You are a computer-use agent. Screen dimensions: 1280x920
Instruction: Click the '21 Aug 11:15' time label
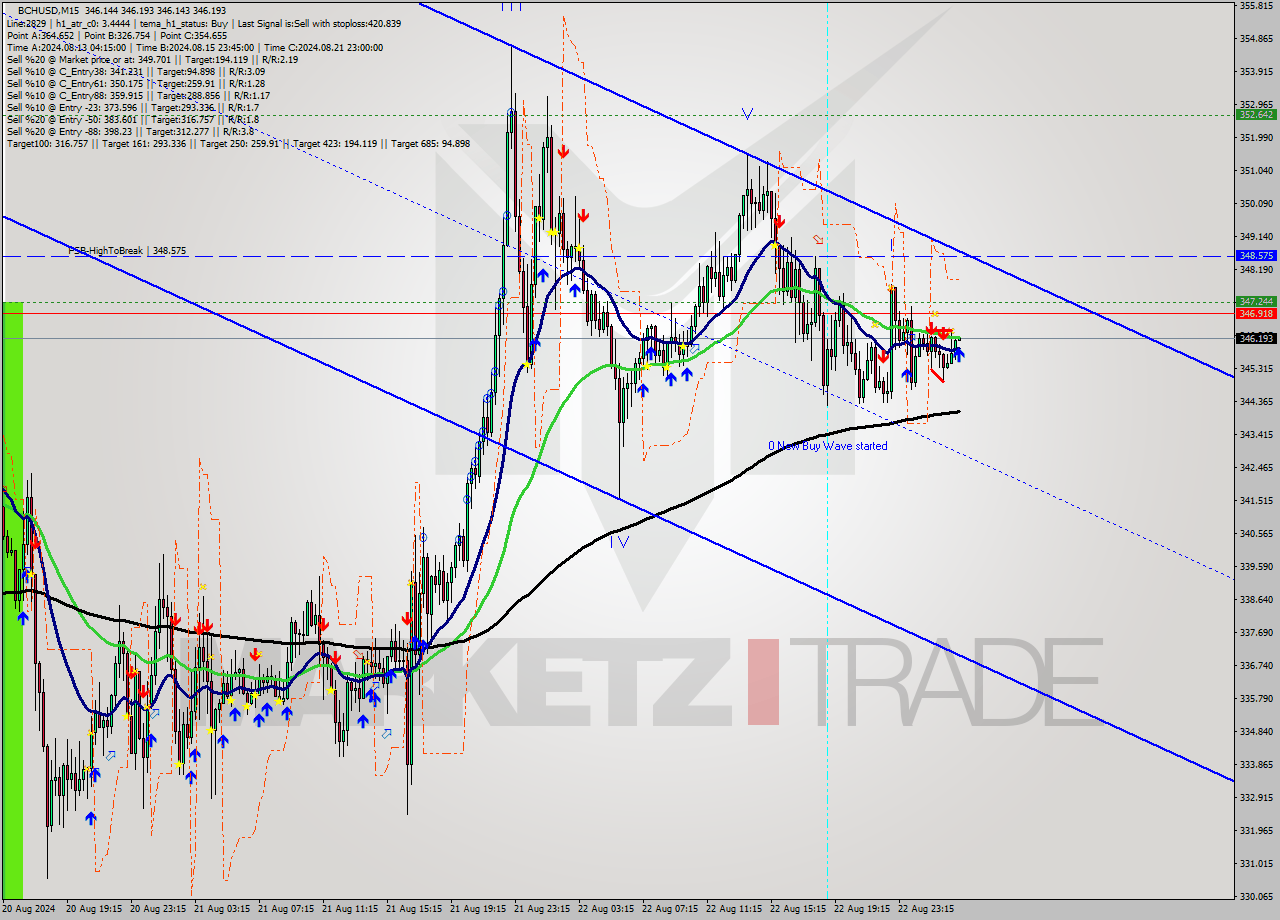pyautogui.click(x=350, y=909)
